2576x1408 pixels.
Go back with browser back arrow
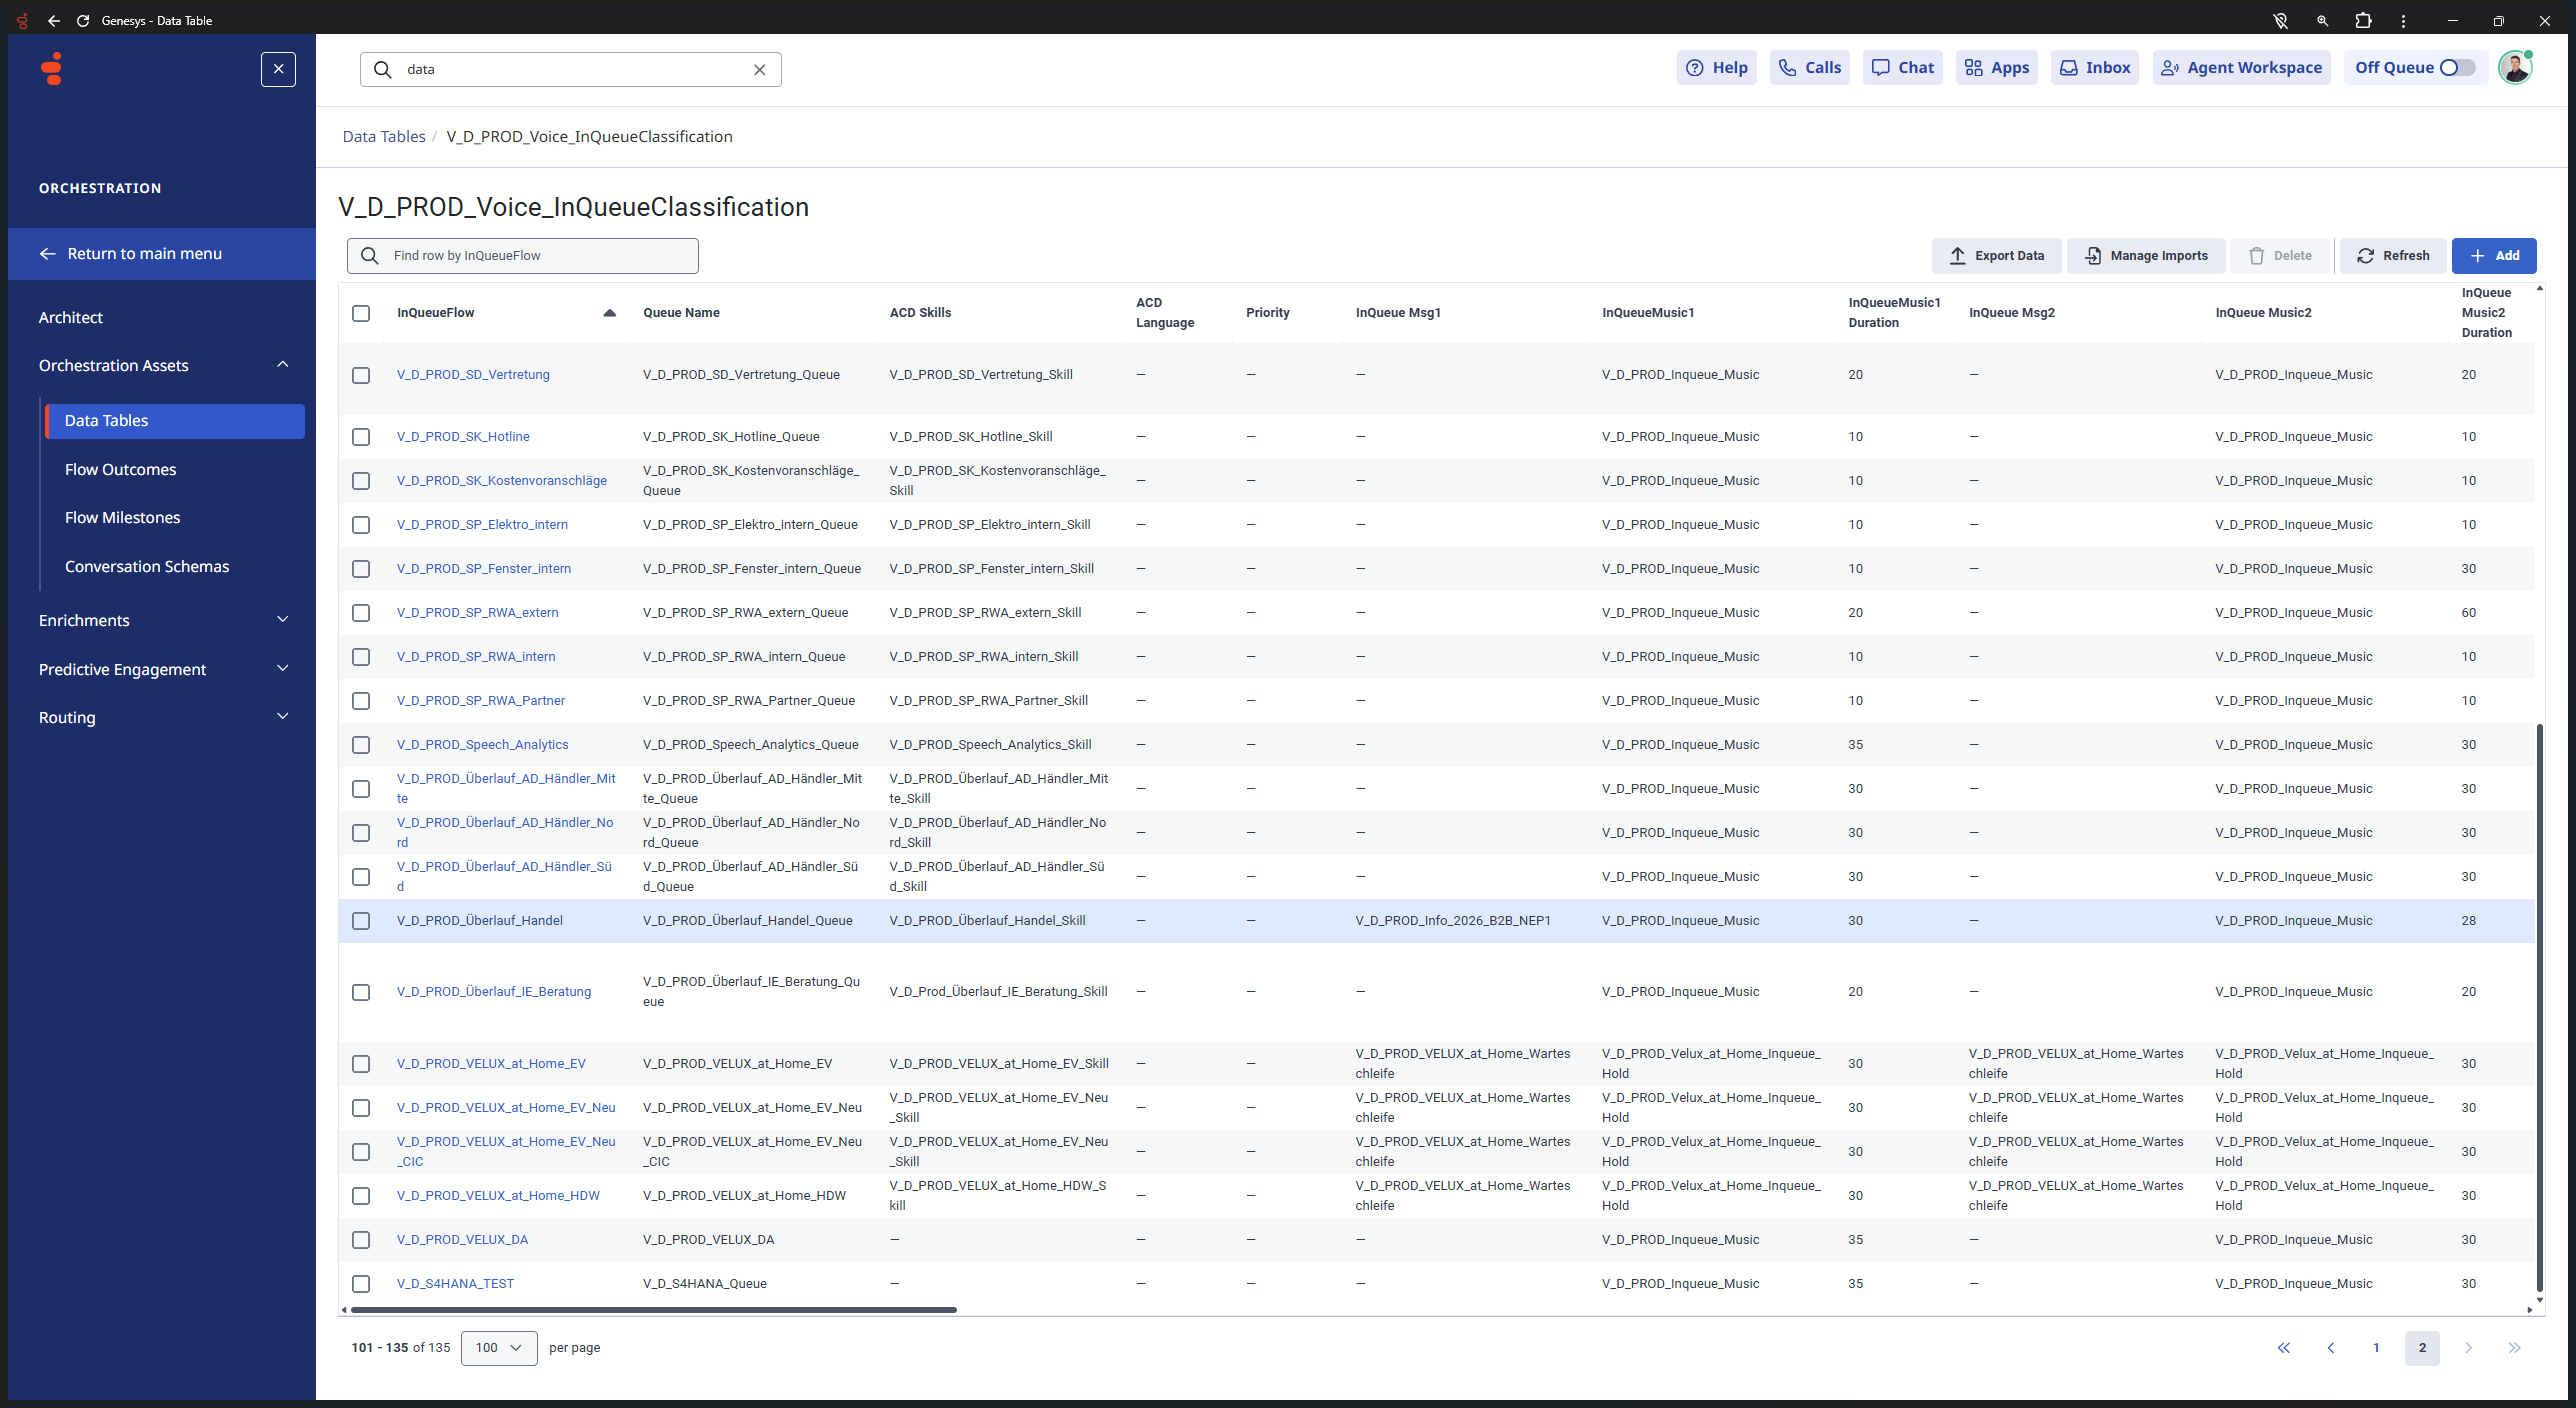[54, 20]
